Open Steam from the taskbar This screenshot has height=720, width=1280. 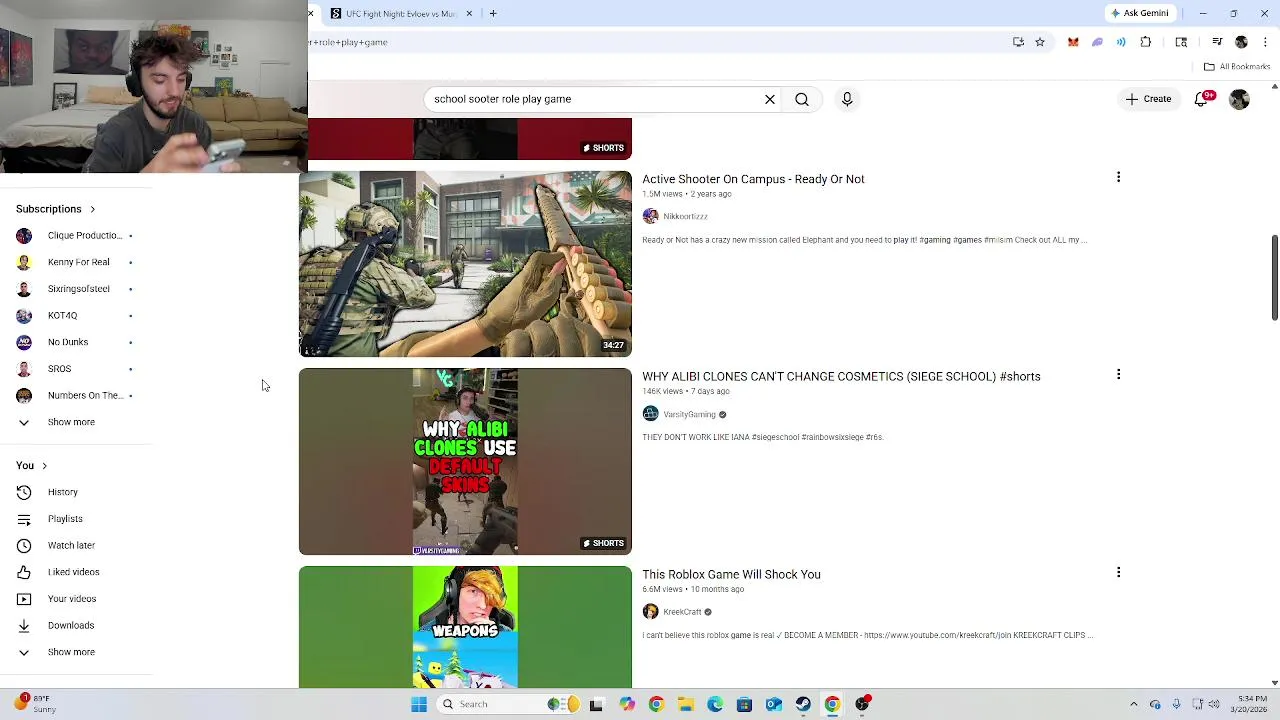tap(803, 704)
